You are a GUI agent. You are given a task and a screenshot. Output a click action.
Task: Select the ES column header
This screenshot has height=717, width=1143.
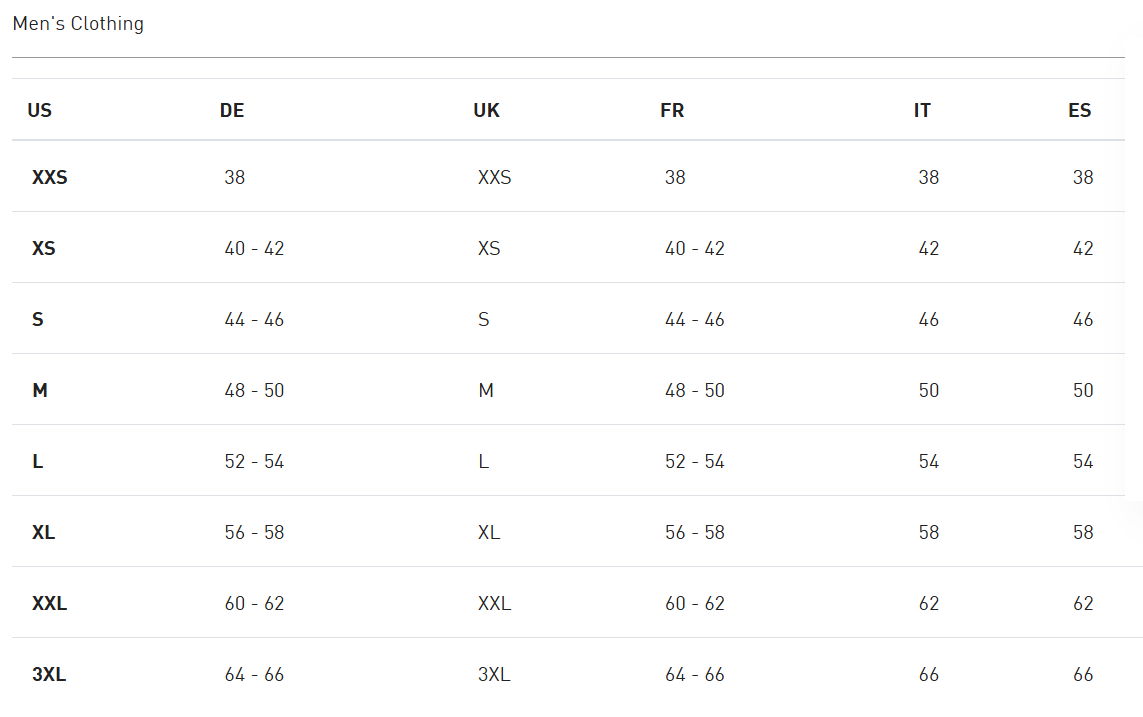click(1080, 110)
